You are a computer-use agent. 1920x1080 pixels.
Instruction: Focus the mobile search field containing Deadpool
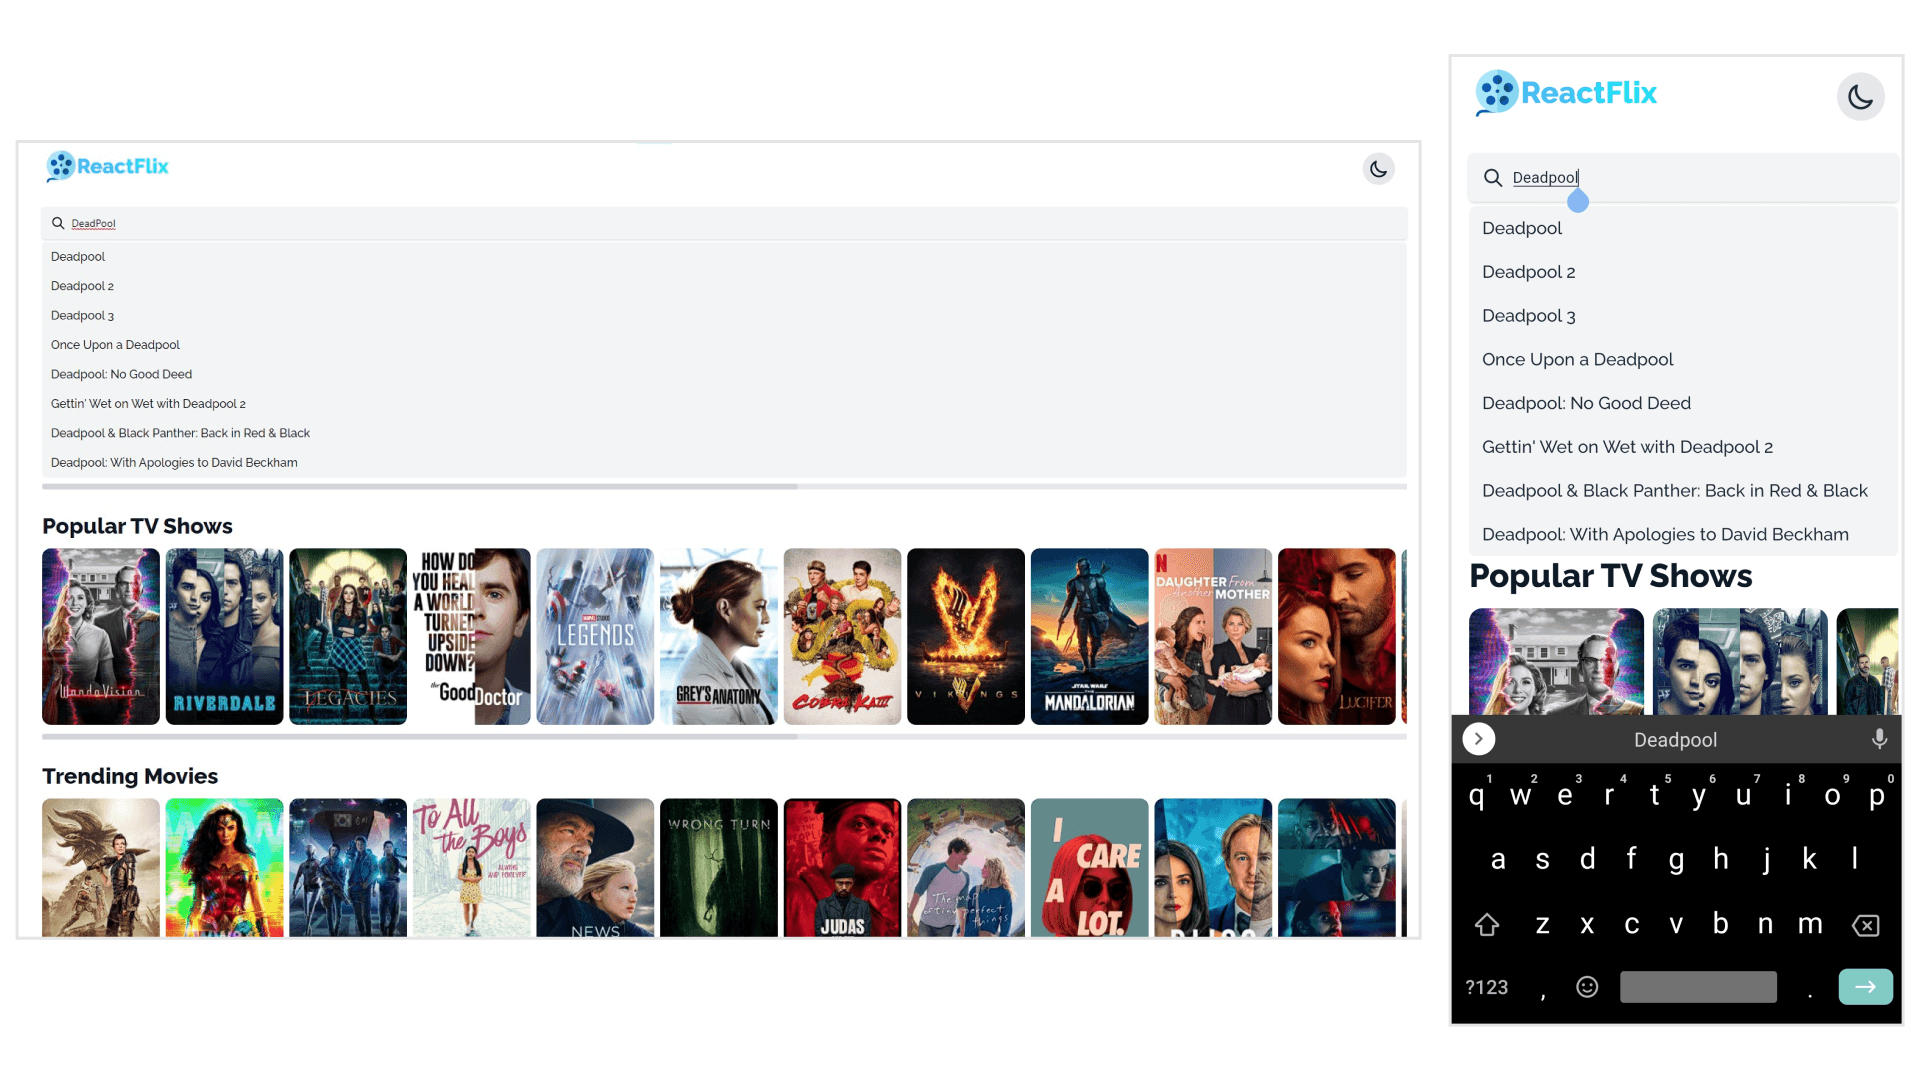1684,177
